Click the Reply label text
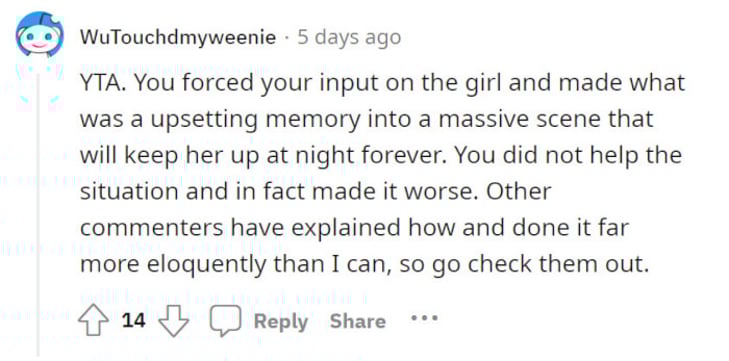The width and height of the screenshot is (729, 361). 281,321
